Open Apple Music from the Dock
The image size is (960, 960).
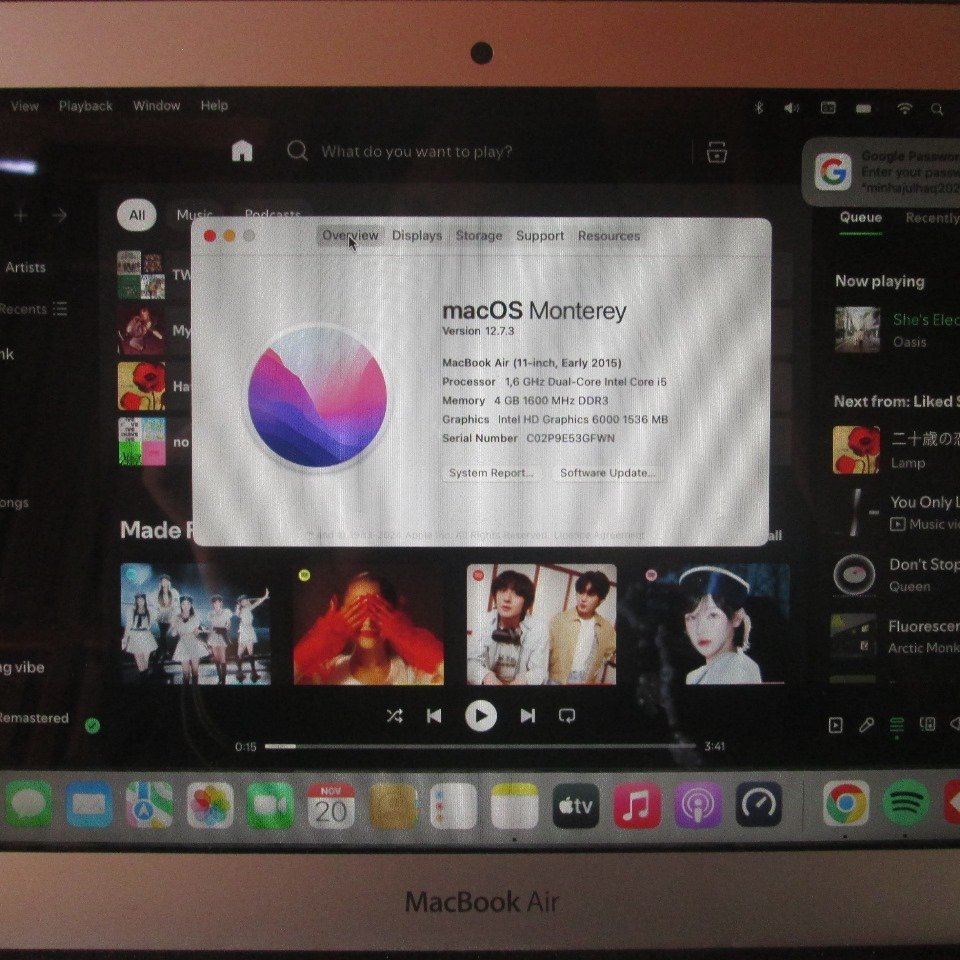pyautogui.click(x=637, y=804)
